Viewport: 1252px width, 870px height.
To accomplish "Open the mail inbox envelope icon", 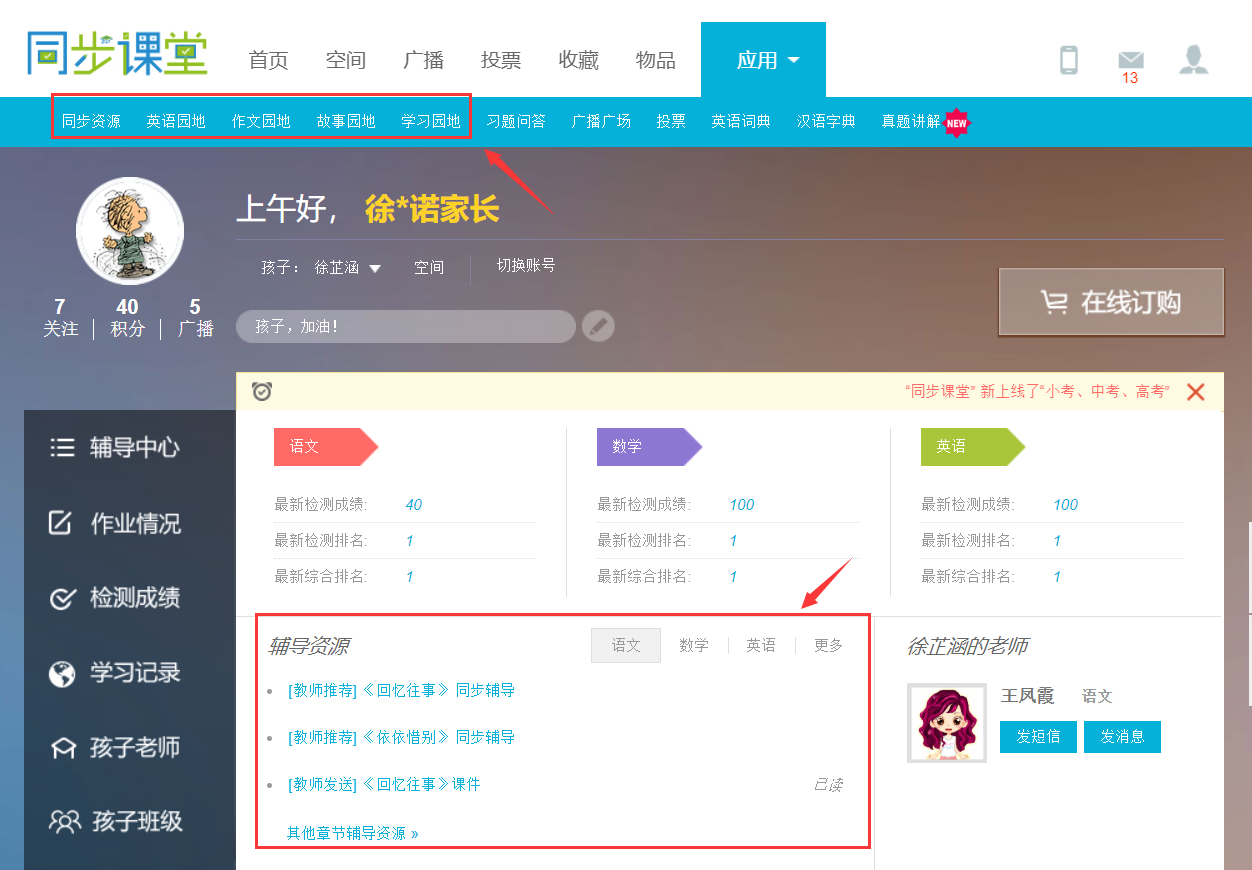I will [x=1130, y=60].
